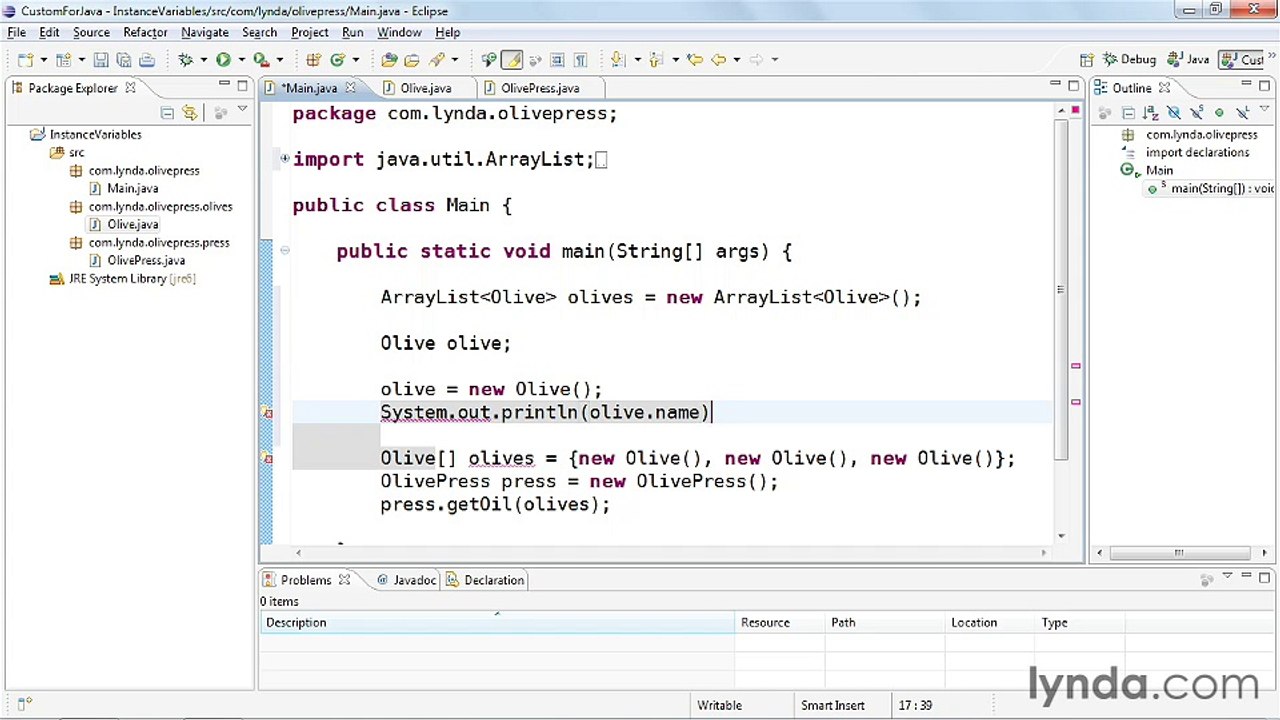The image size is (1280, 720).
Task: Toggle Block Selection Mode icon
Action: point(557,60)
